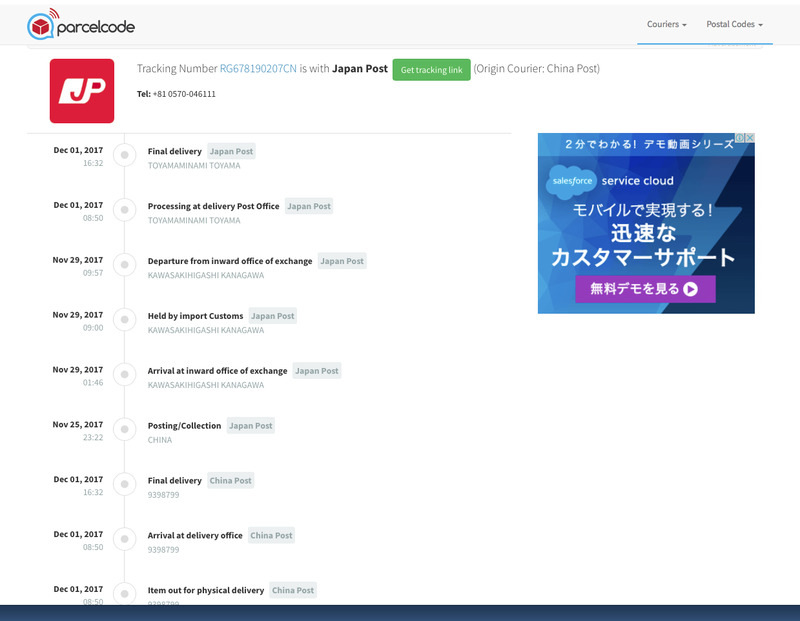Click timeline circle for Posting/Collection event
Viewport: 800px width, 621px height.
pyautogui.click(x=124, y=430)
